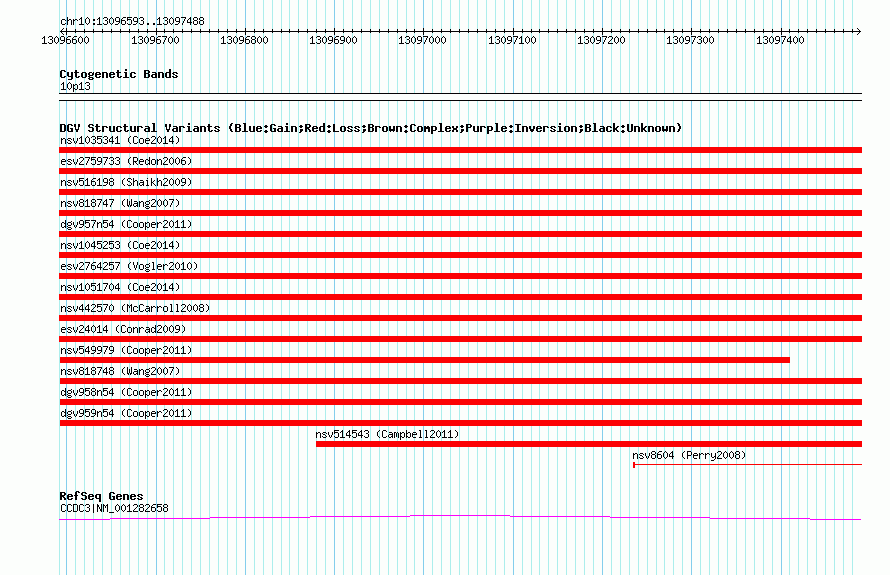Select the red bar under esv2764257
Image resolution: width=890 pixels, height=575 pixels.
(460, 276)
